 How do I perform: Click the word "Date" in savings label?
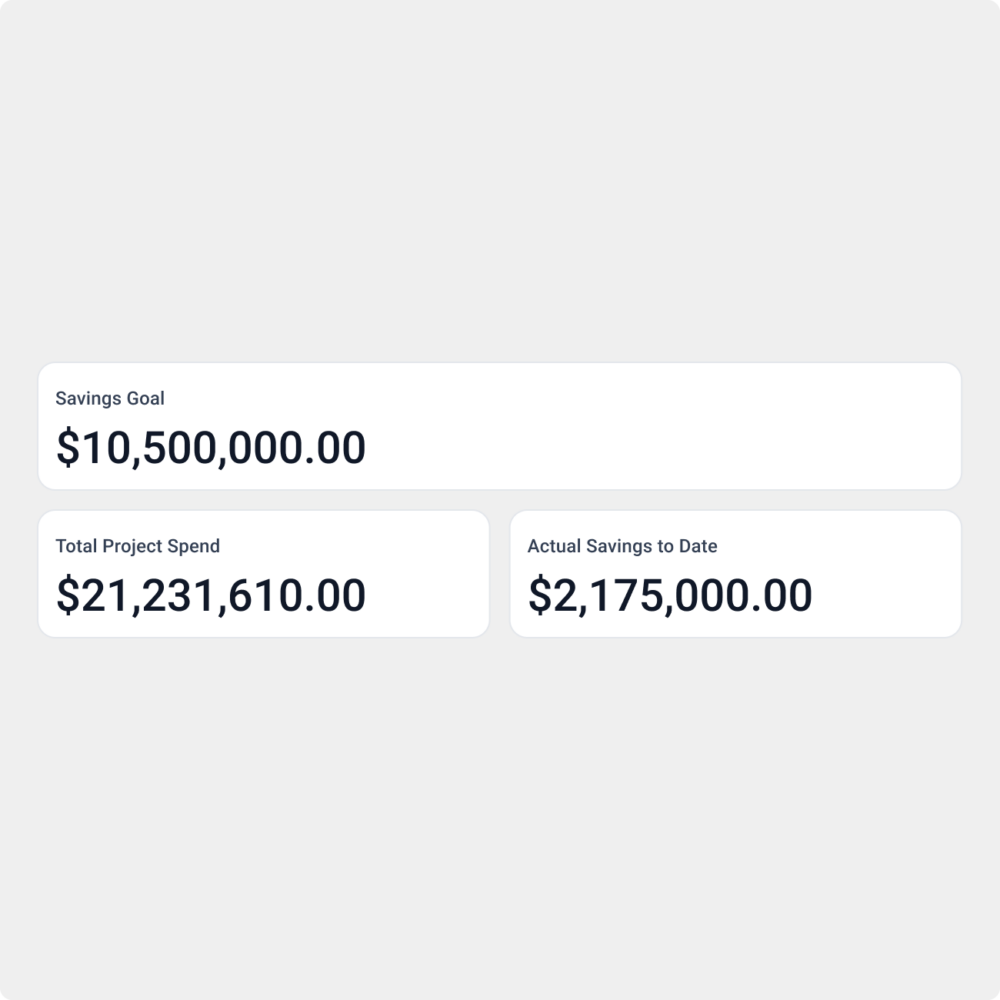[x=698, y=546]
